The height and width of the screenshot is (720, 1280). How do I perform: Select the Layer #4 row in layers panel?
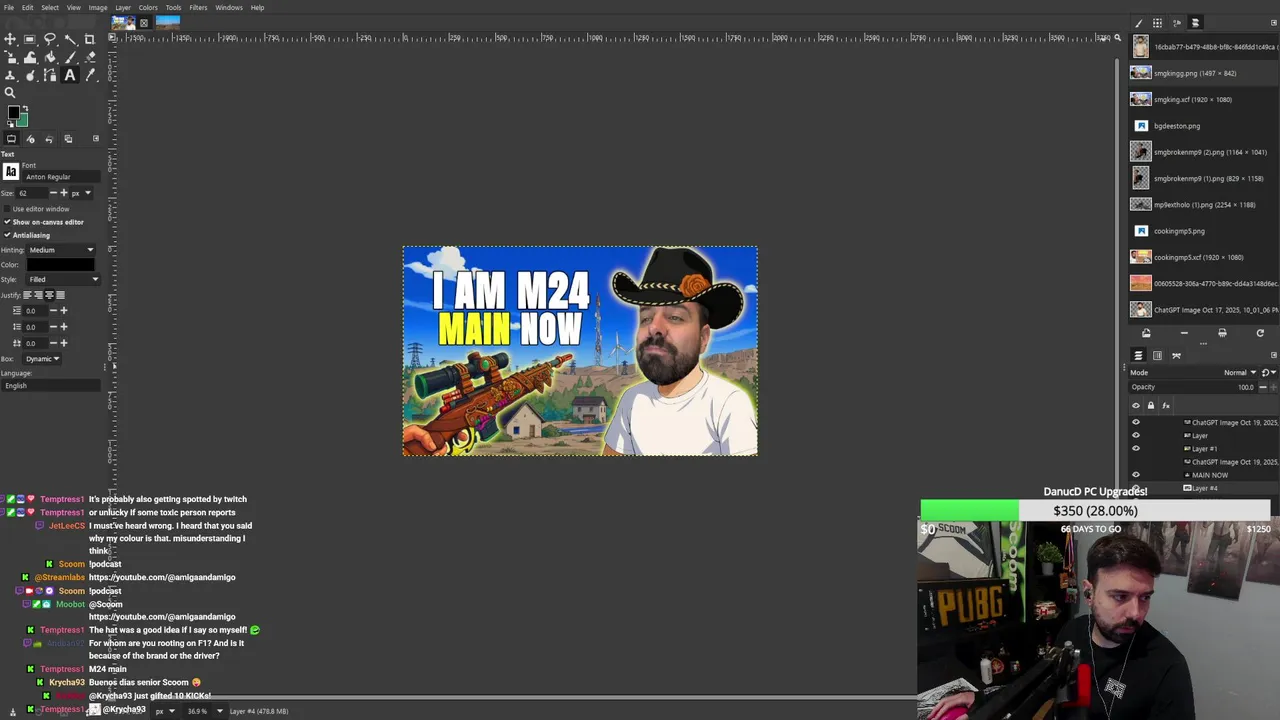click(1204, 488)
